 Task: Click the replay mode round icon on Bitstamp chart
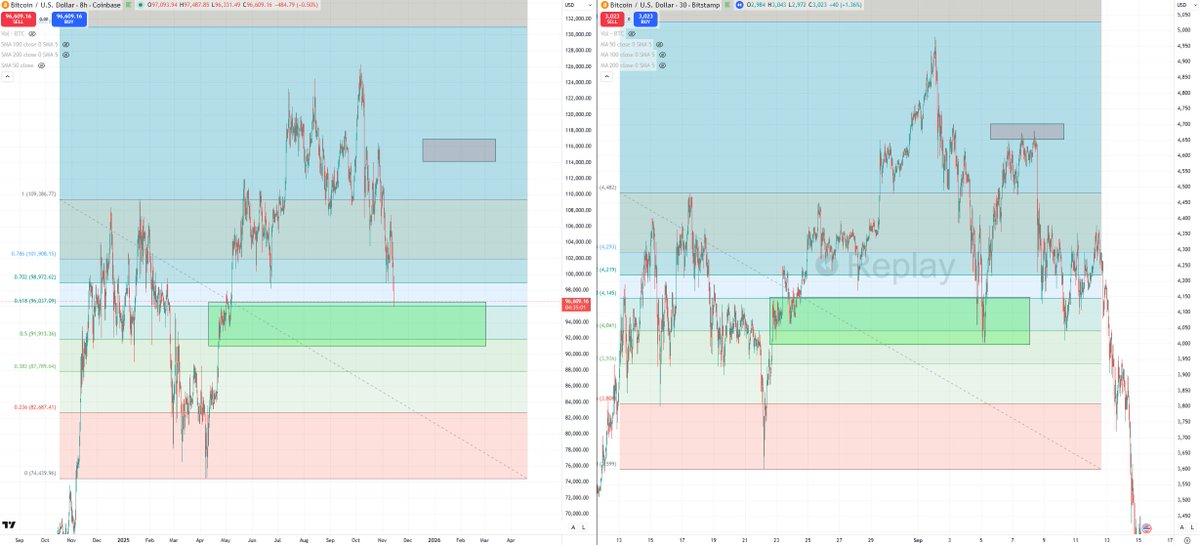(x=739, y=5)
